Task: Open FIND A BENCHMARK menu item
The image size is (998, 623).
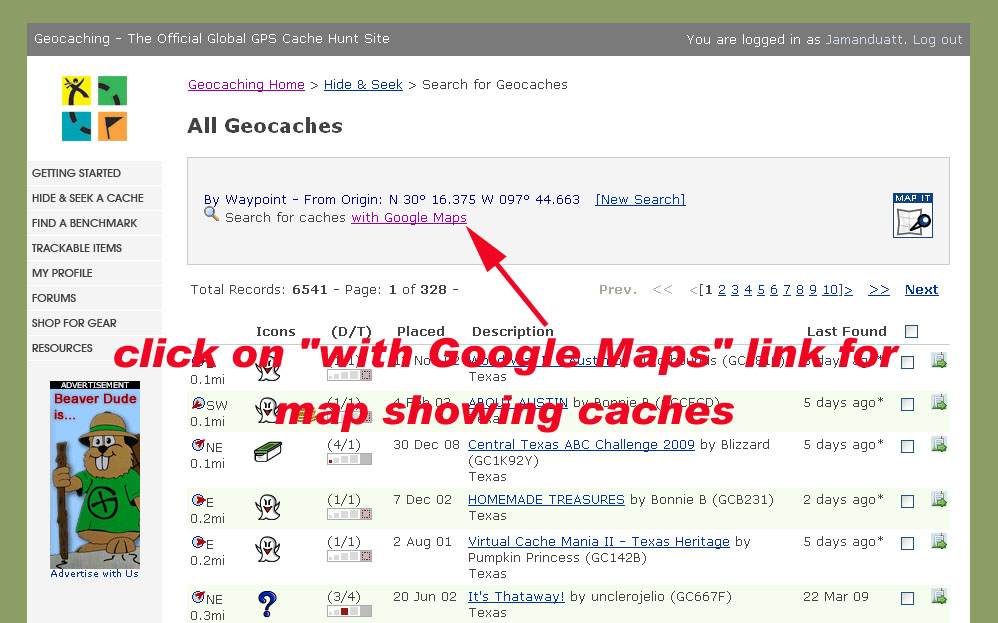Action: point(94,223)
